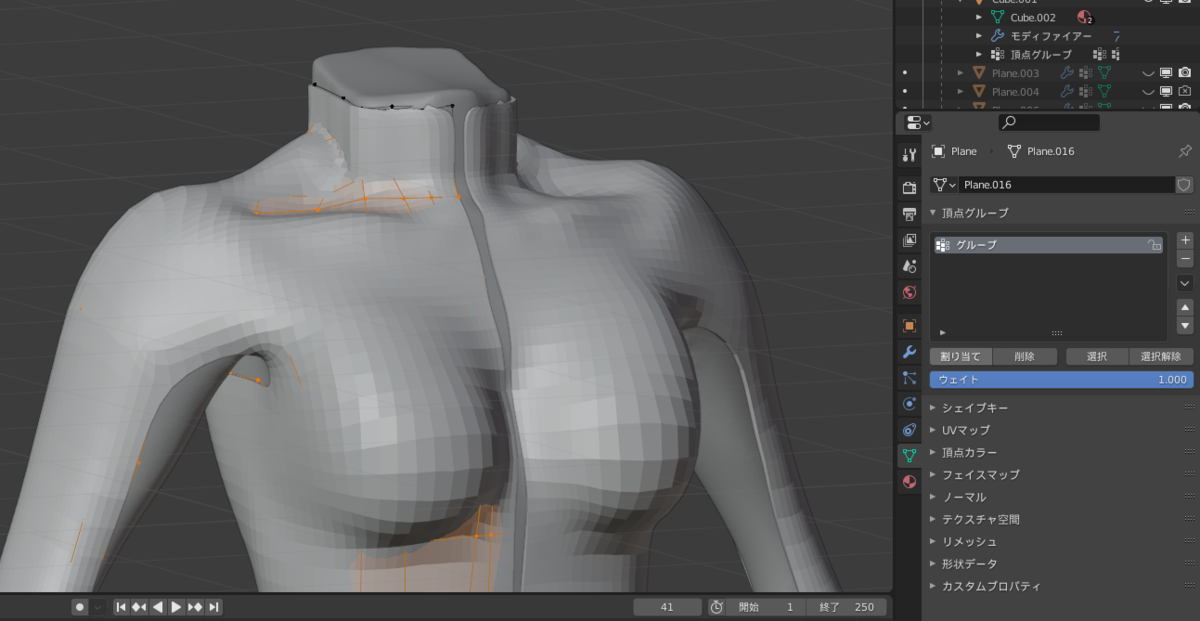Open auto keying options dropdown
This screenshot has height=621, width=1200.
click(x=98, y=607)
